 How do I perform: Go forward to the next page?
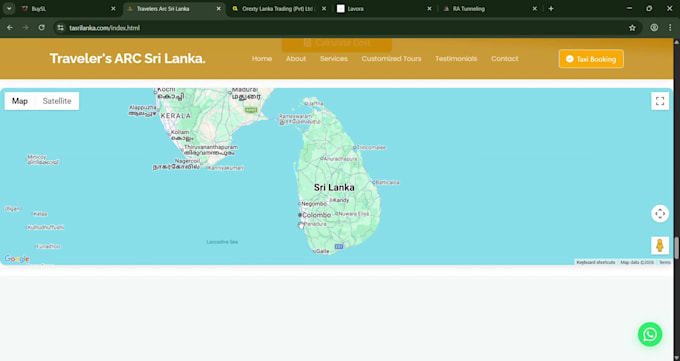pyautogui.click(x=26, y=28)
